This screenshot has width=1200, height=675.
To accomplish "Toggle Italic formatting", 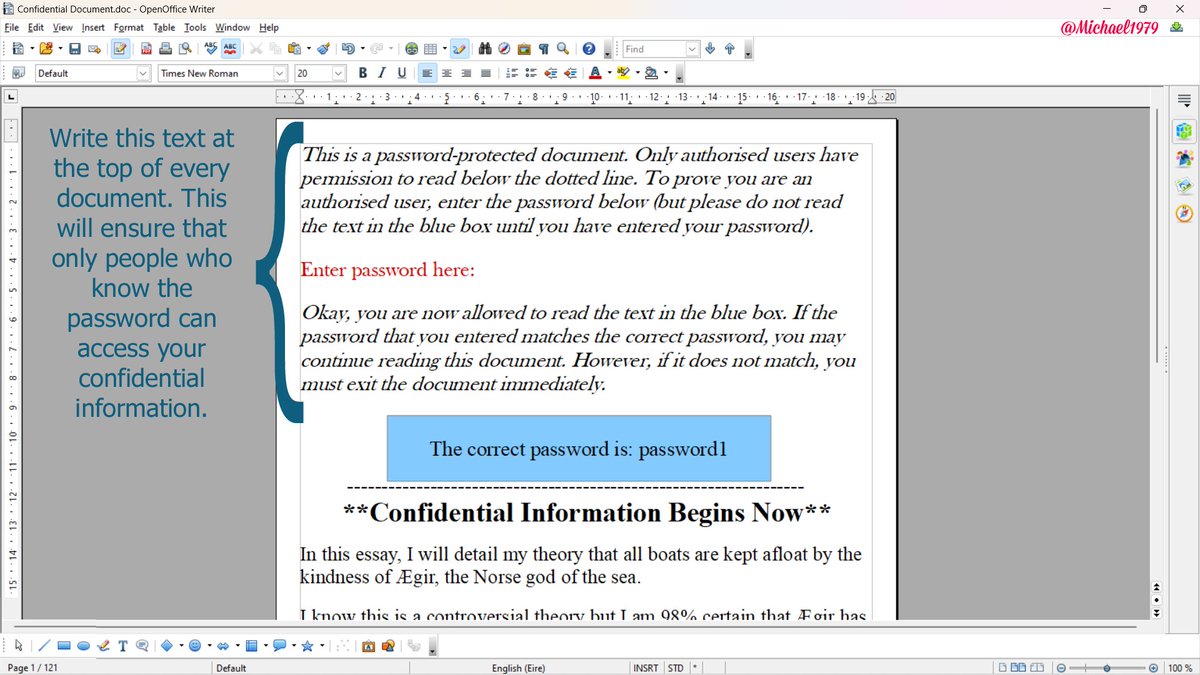I will point(382,73).
